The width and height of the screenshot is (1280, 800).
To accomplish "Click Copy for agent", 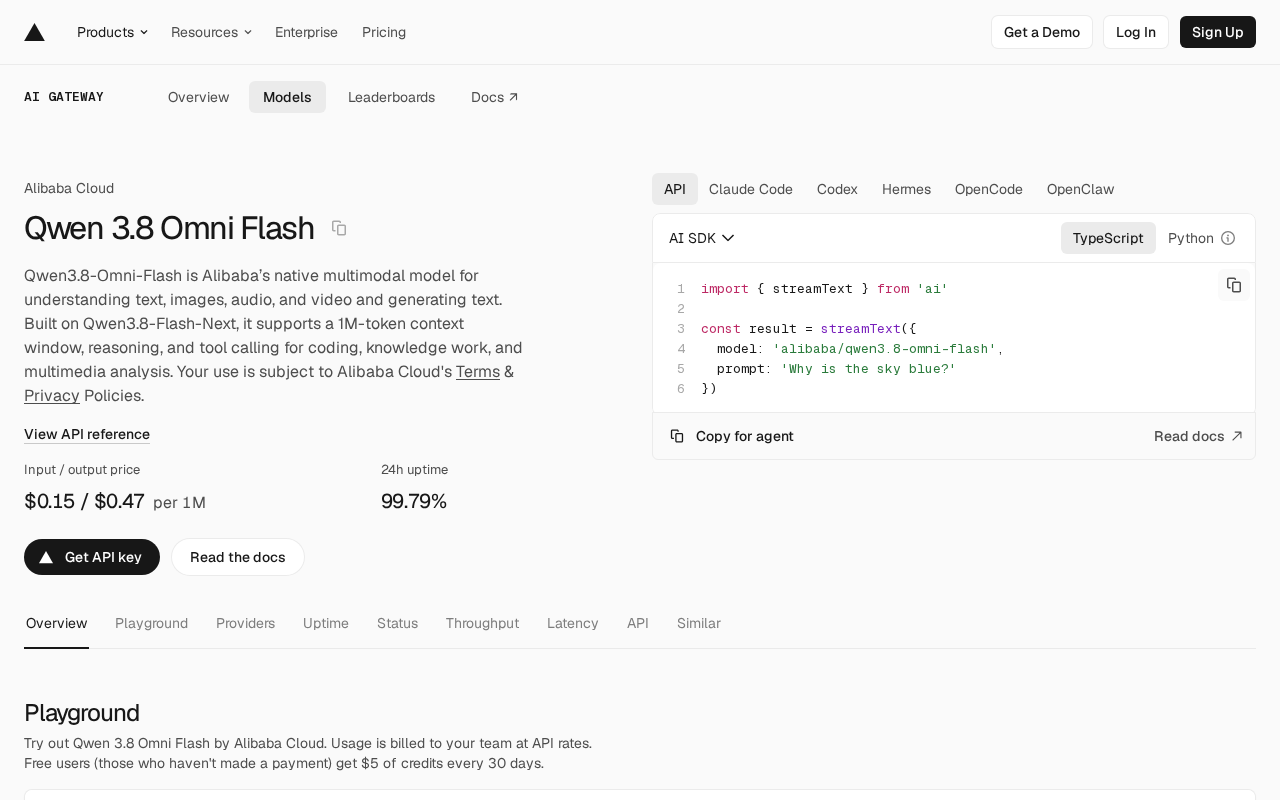I will click(732, 436).
